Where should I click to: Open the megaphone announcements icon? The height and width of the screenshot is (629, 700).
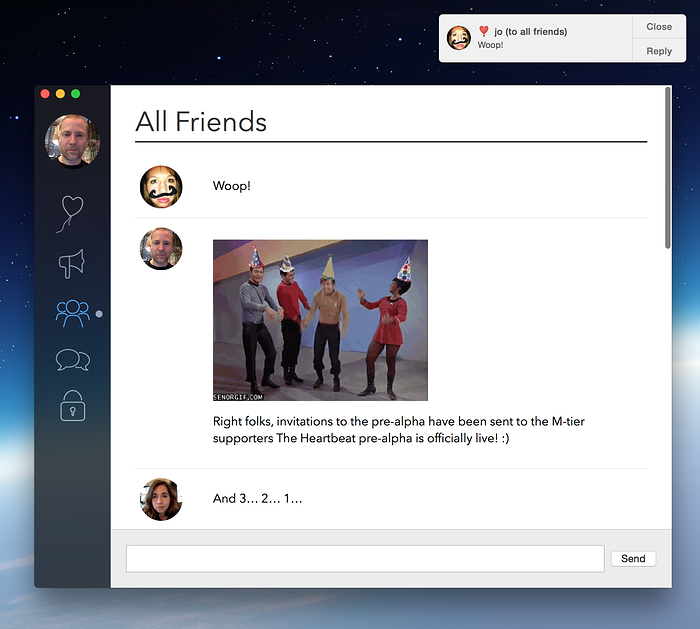pos(71,264)
